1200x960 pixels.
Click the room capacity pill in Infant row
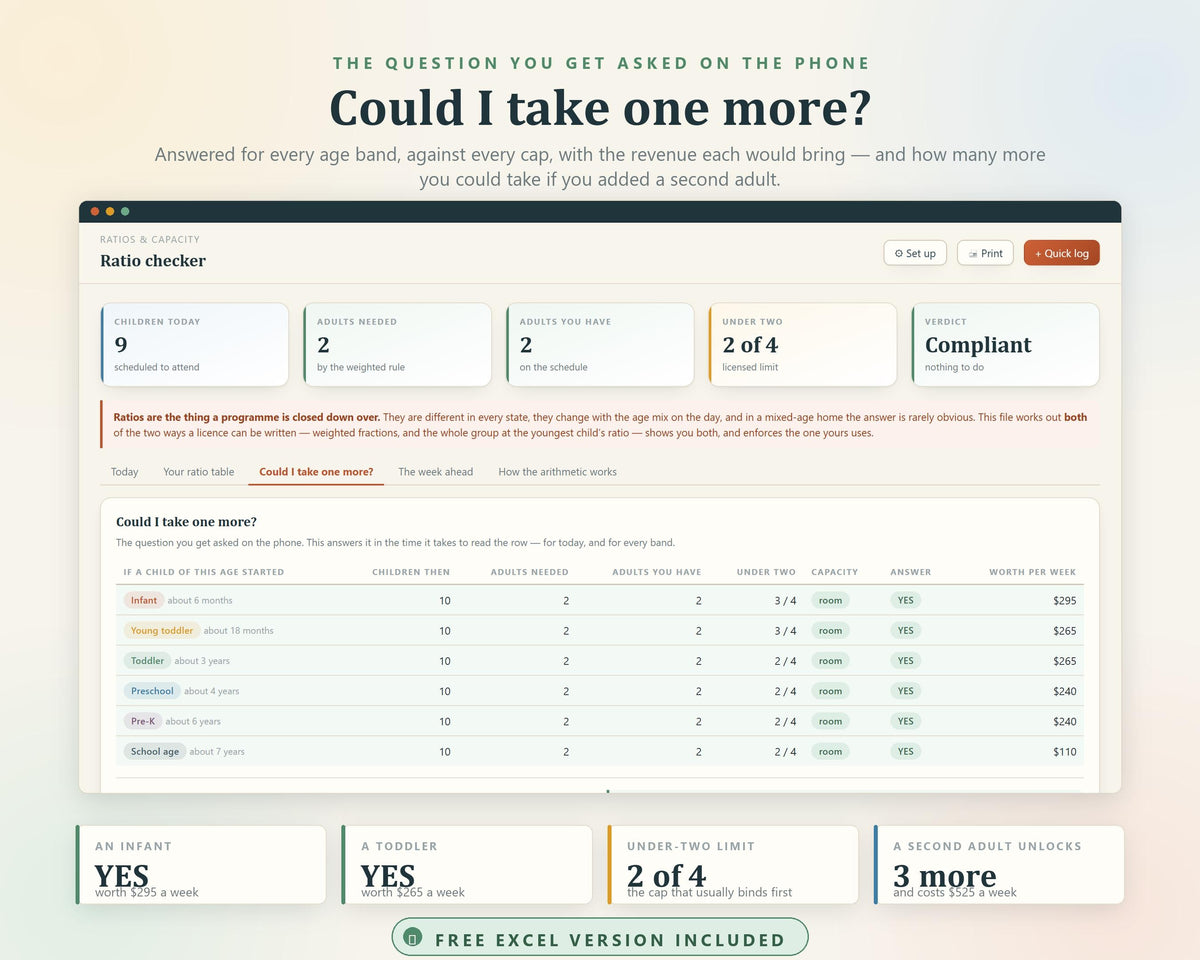pyautogui.click(x=830, y=600)
